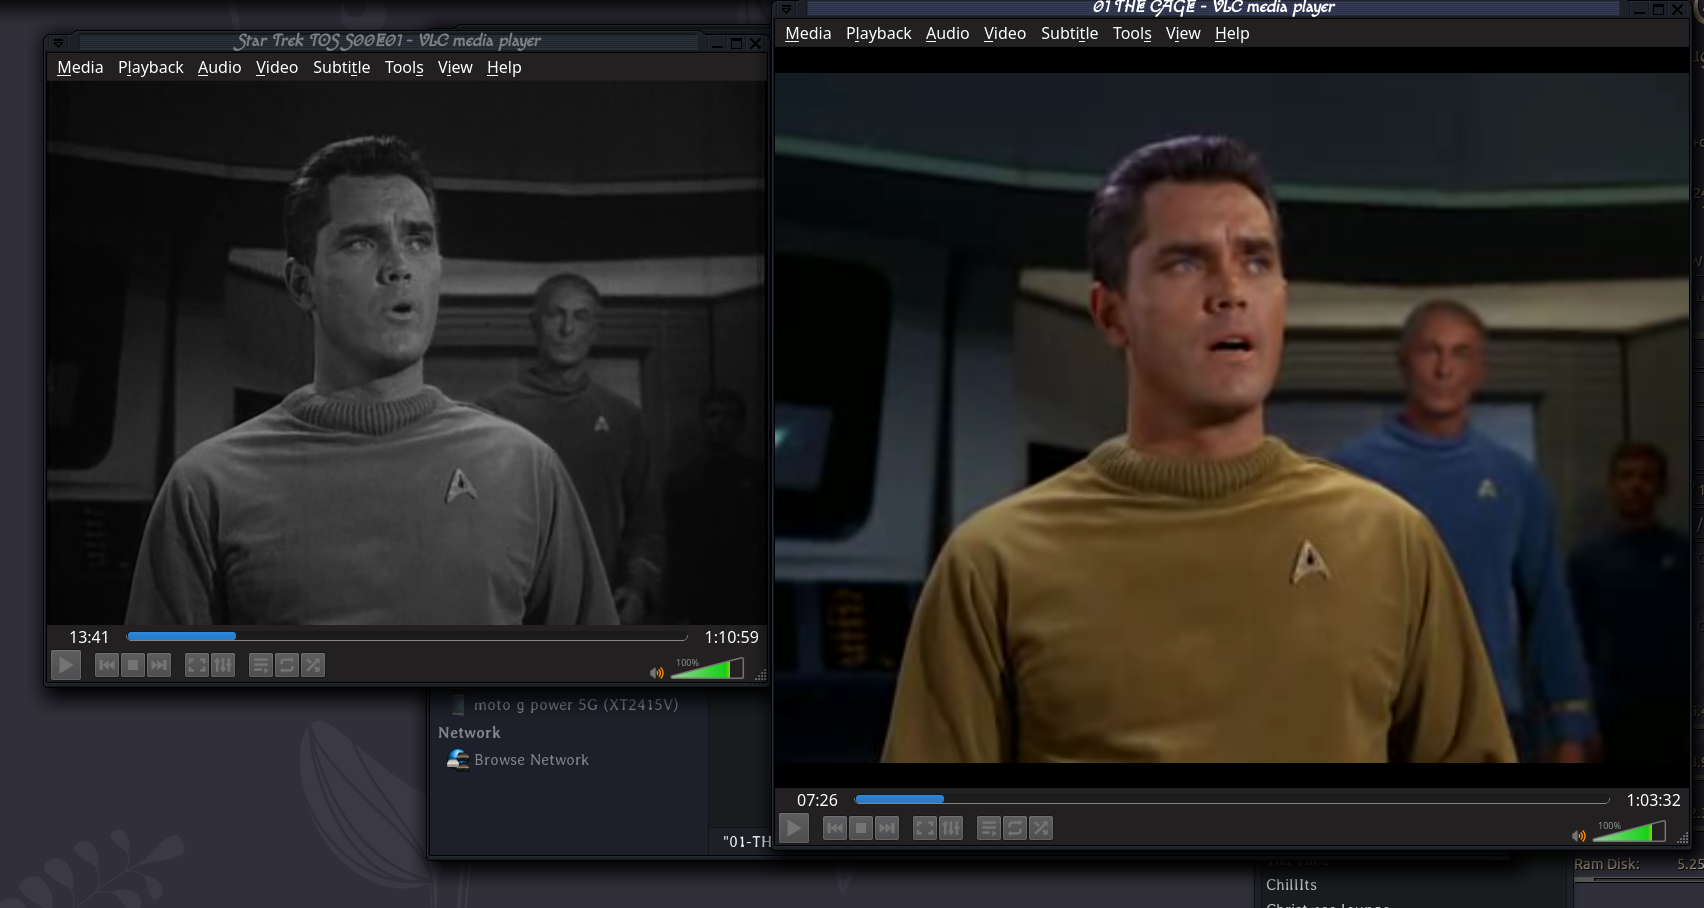1704x908 pixels.
Task: Stop playback in THE CAGE window
Action: [x=861, y=828]
